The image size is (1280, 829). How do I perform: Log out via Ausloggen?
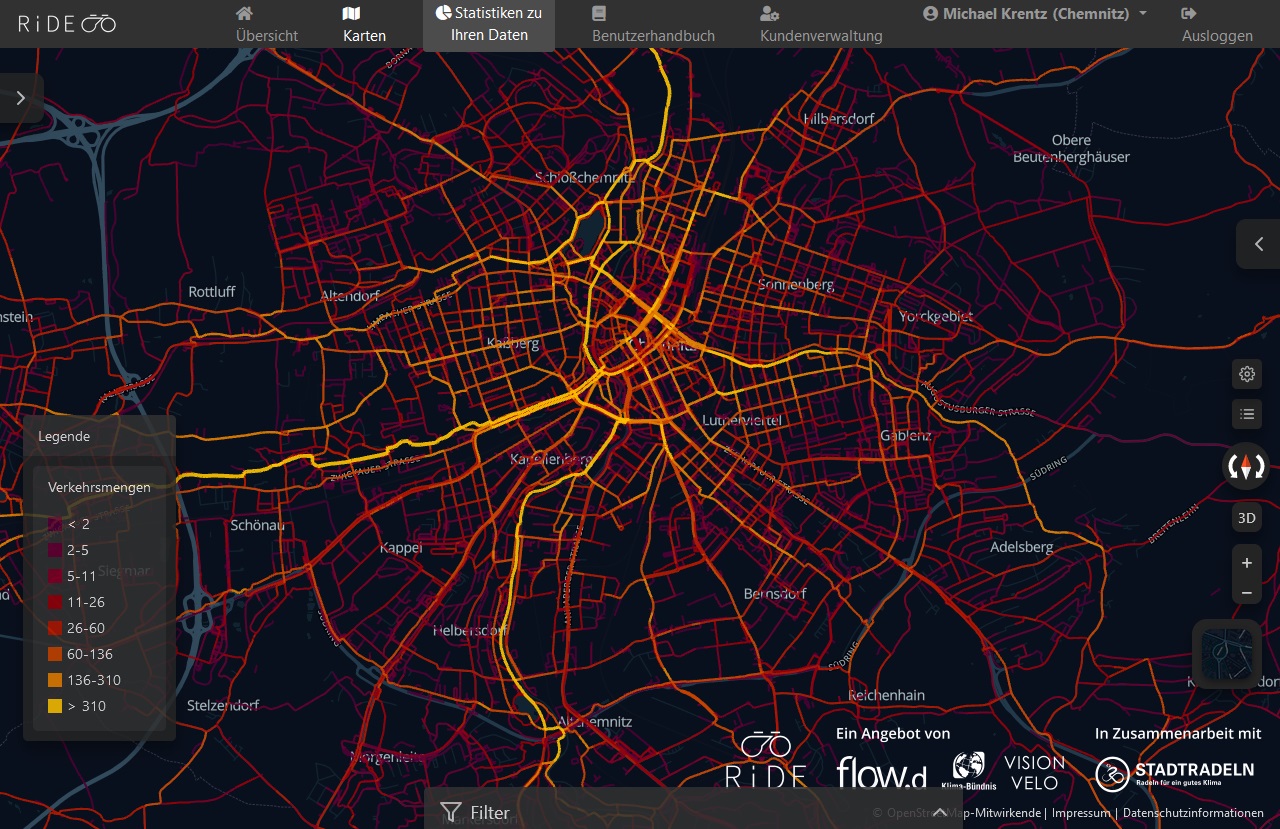[1217, 24]
